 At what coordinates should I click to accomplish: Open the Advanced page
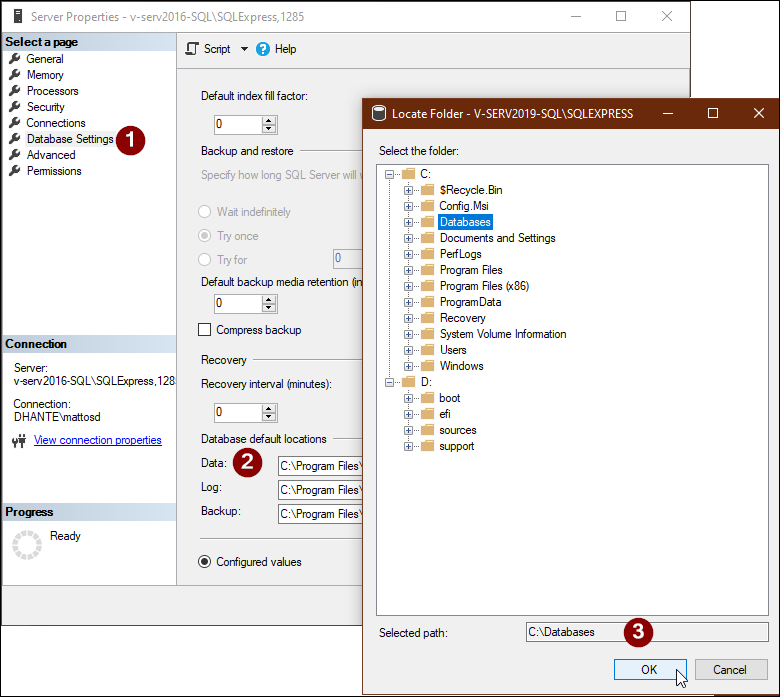point(51,155)
